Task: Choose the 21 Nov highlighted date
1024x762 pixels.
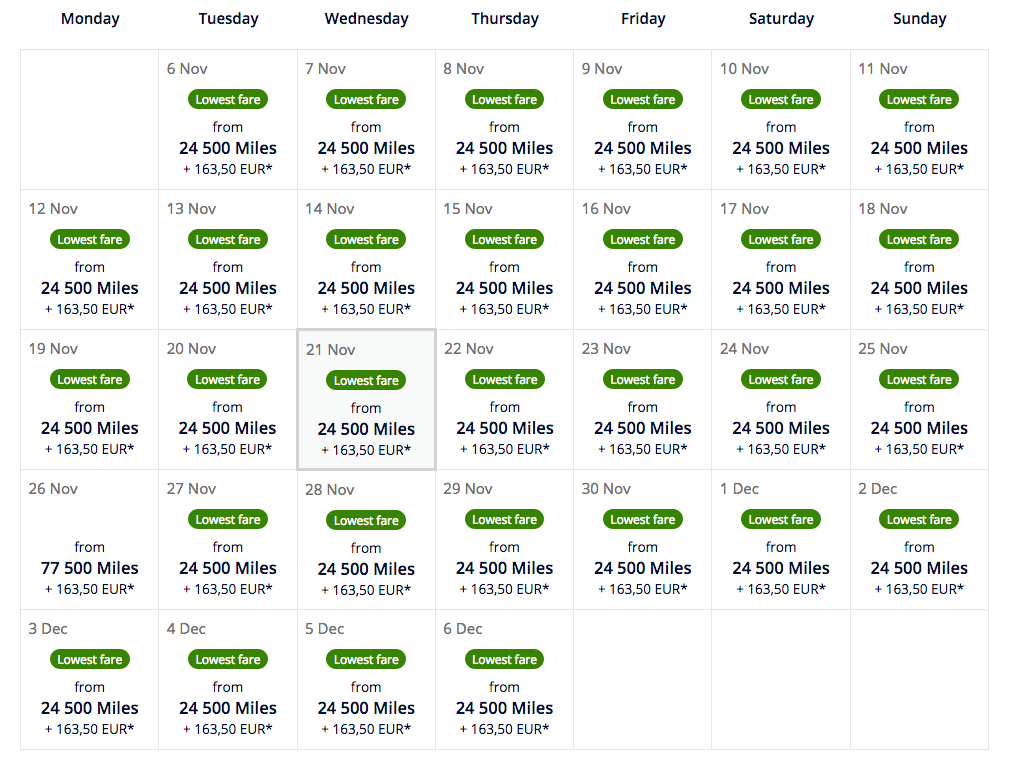Action: pyautogui.click(x=366, y=400)
